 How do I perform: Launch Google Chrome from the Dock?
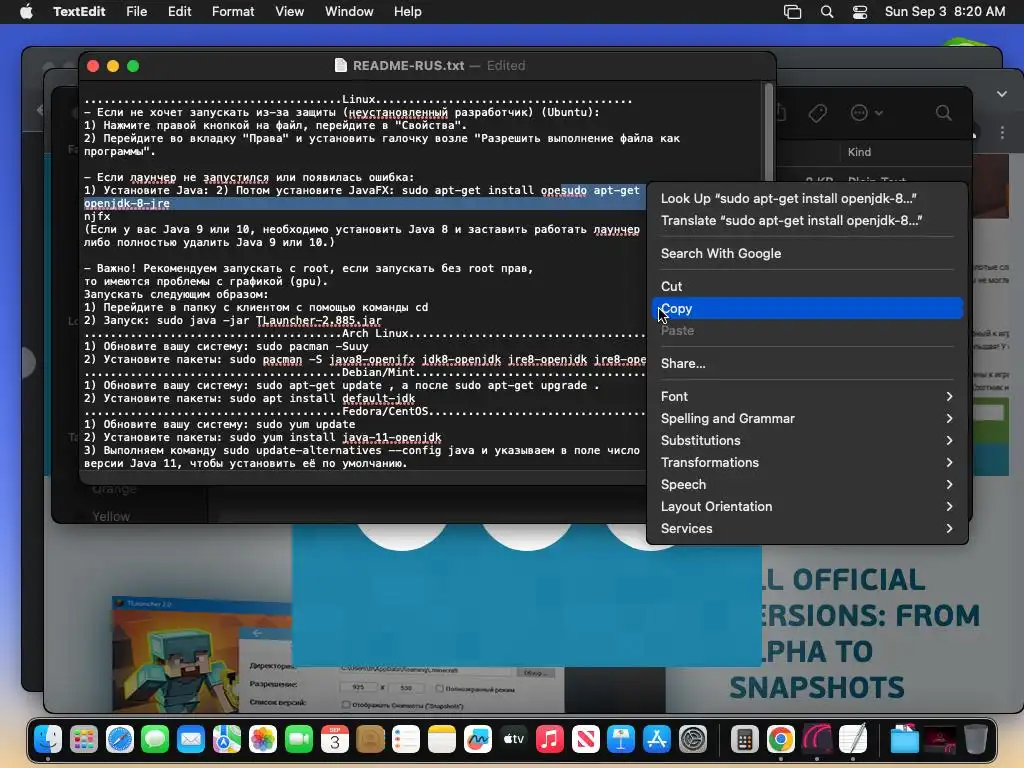point(780,739)
